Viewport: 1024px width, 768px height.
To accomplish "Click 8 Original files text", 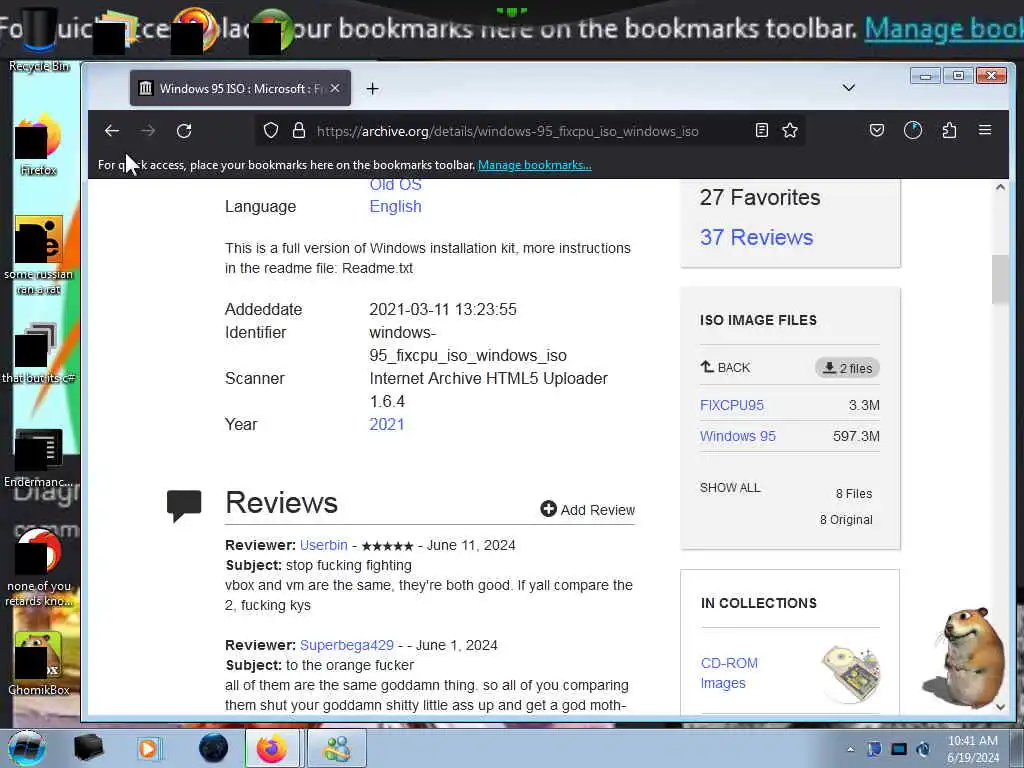I will 846,520.
